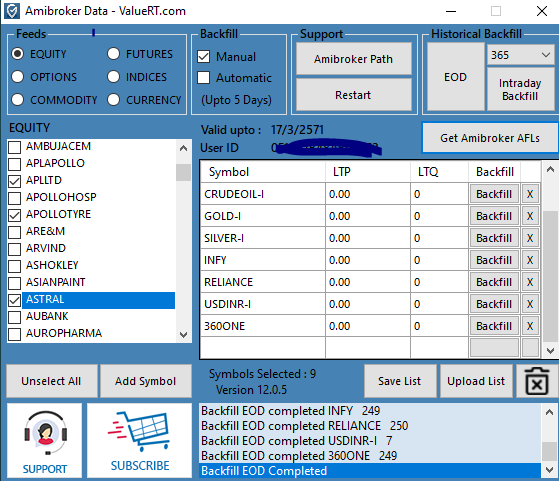This screenshot has height=481, width=559.
Task: Remove SILVER-I with its X button
Action: [530, 238]
